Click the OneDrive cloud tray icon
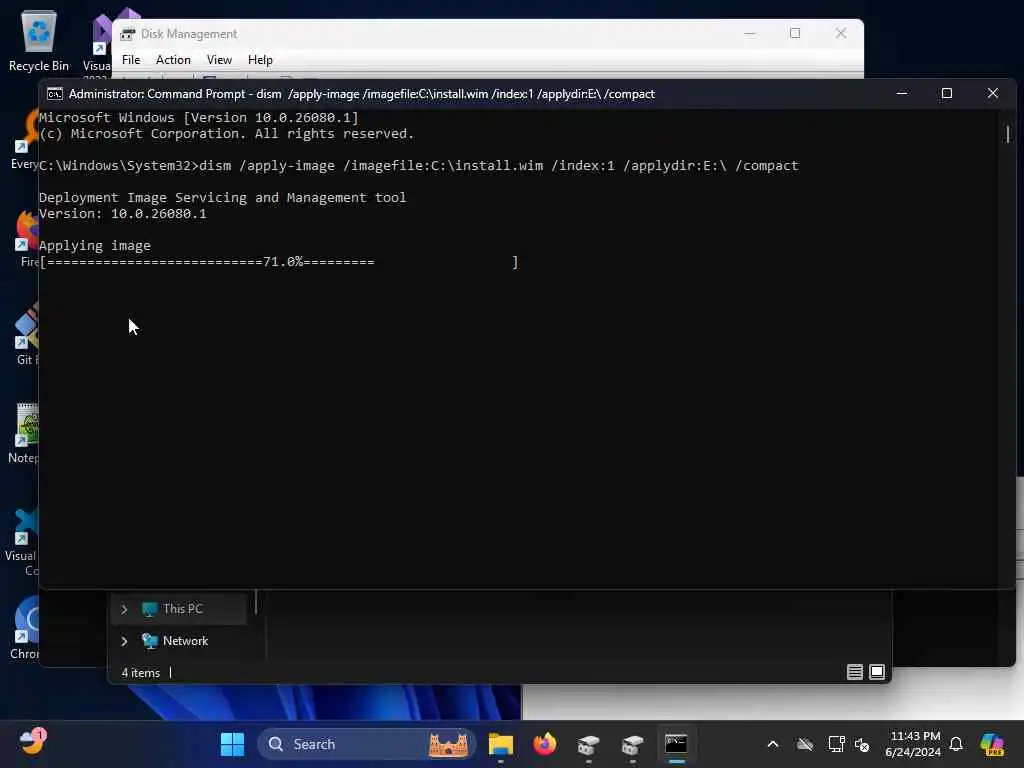Image resolution: width=1024 pixels, height=768 pixels. click(x=805, y=744)
